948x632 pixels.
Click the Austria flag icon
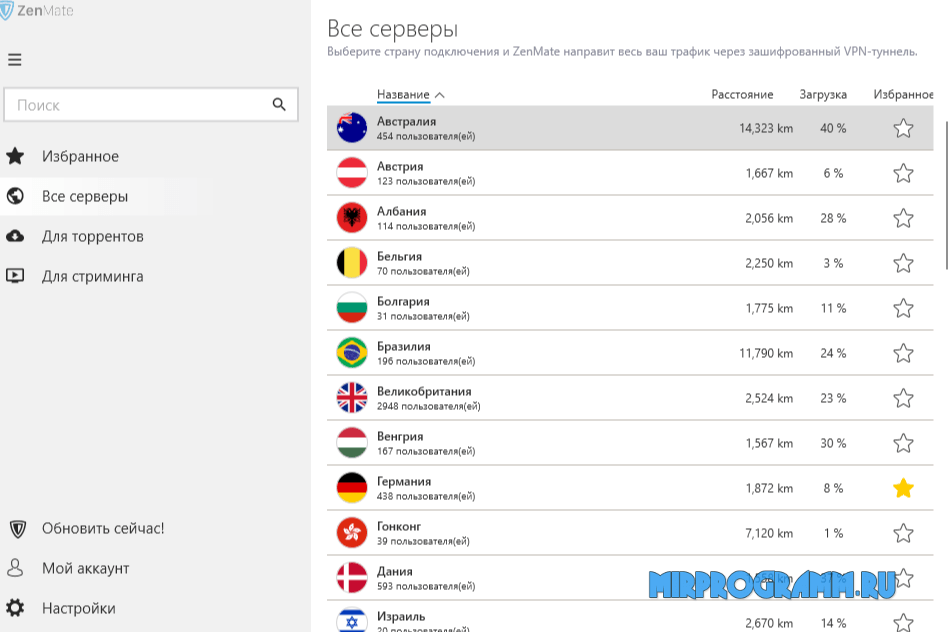[352, 173]
